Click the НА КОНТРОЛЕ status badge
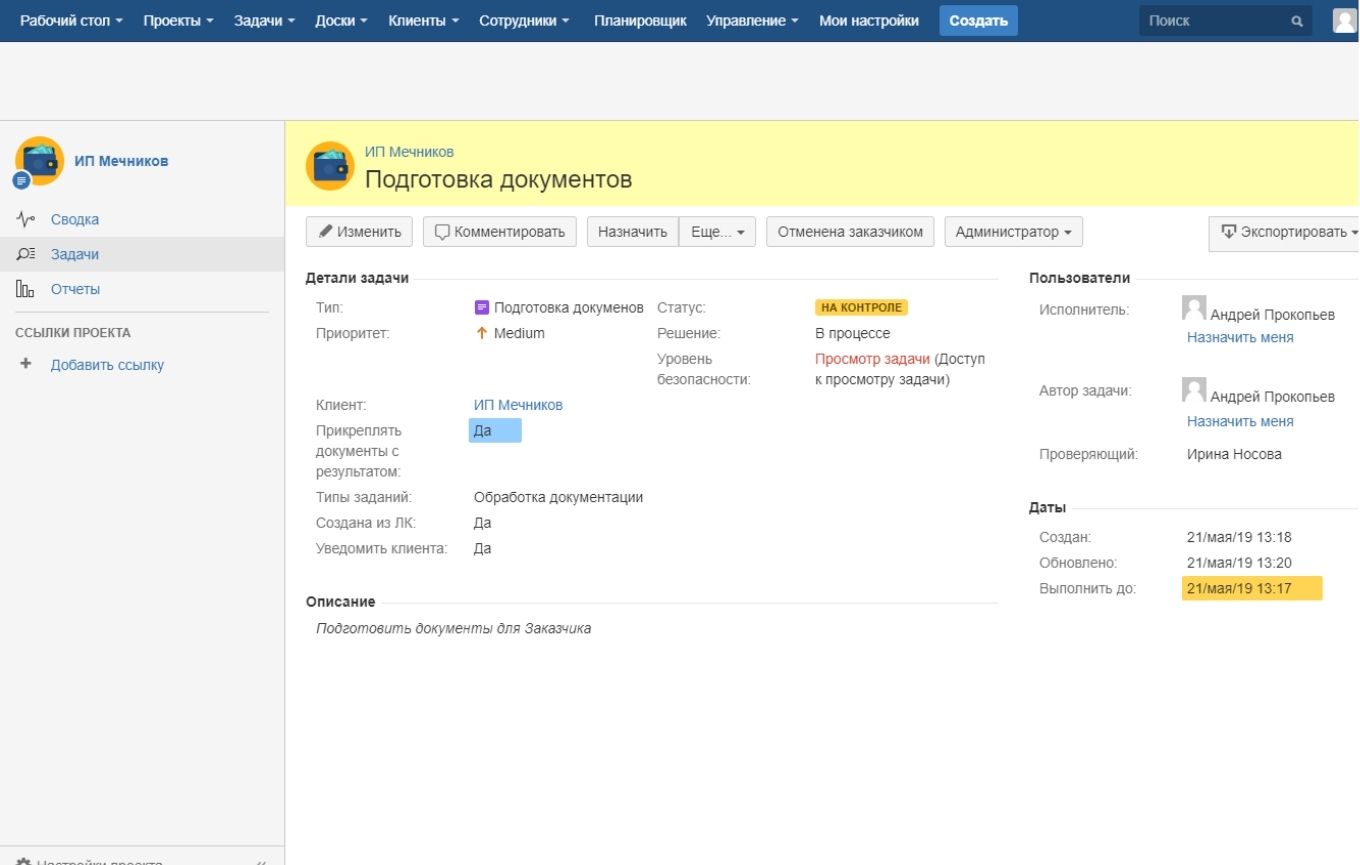Image resolution: width=1360 pixels, height=865 pixels. [861, 308]
